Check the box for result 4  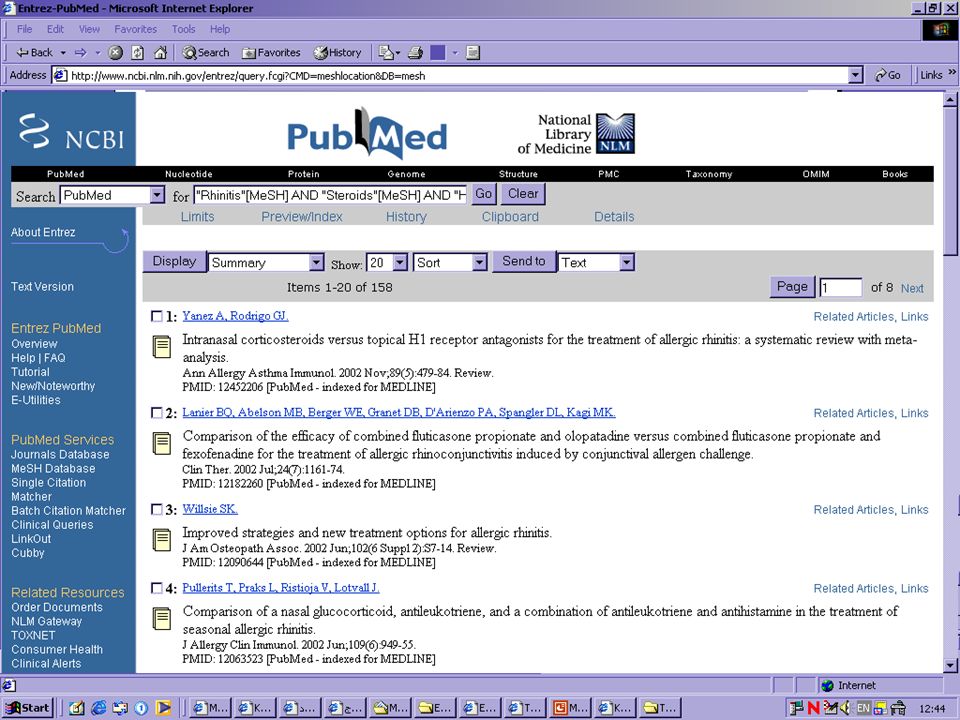tap(157, 588)
